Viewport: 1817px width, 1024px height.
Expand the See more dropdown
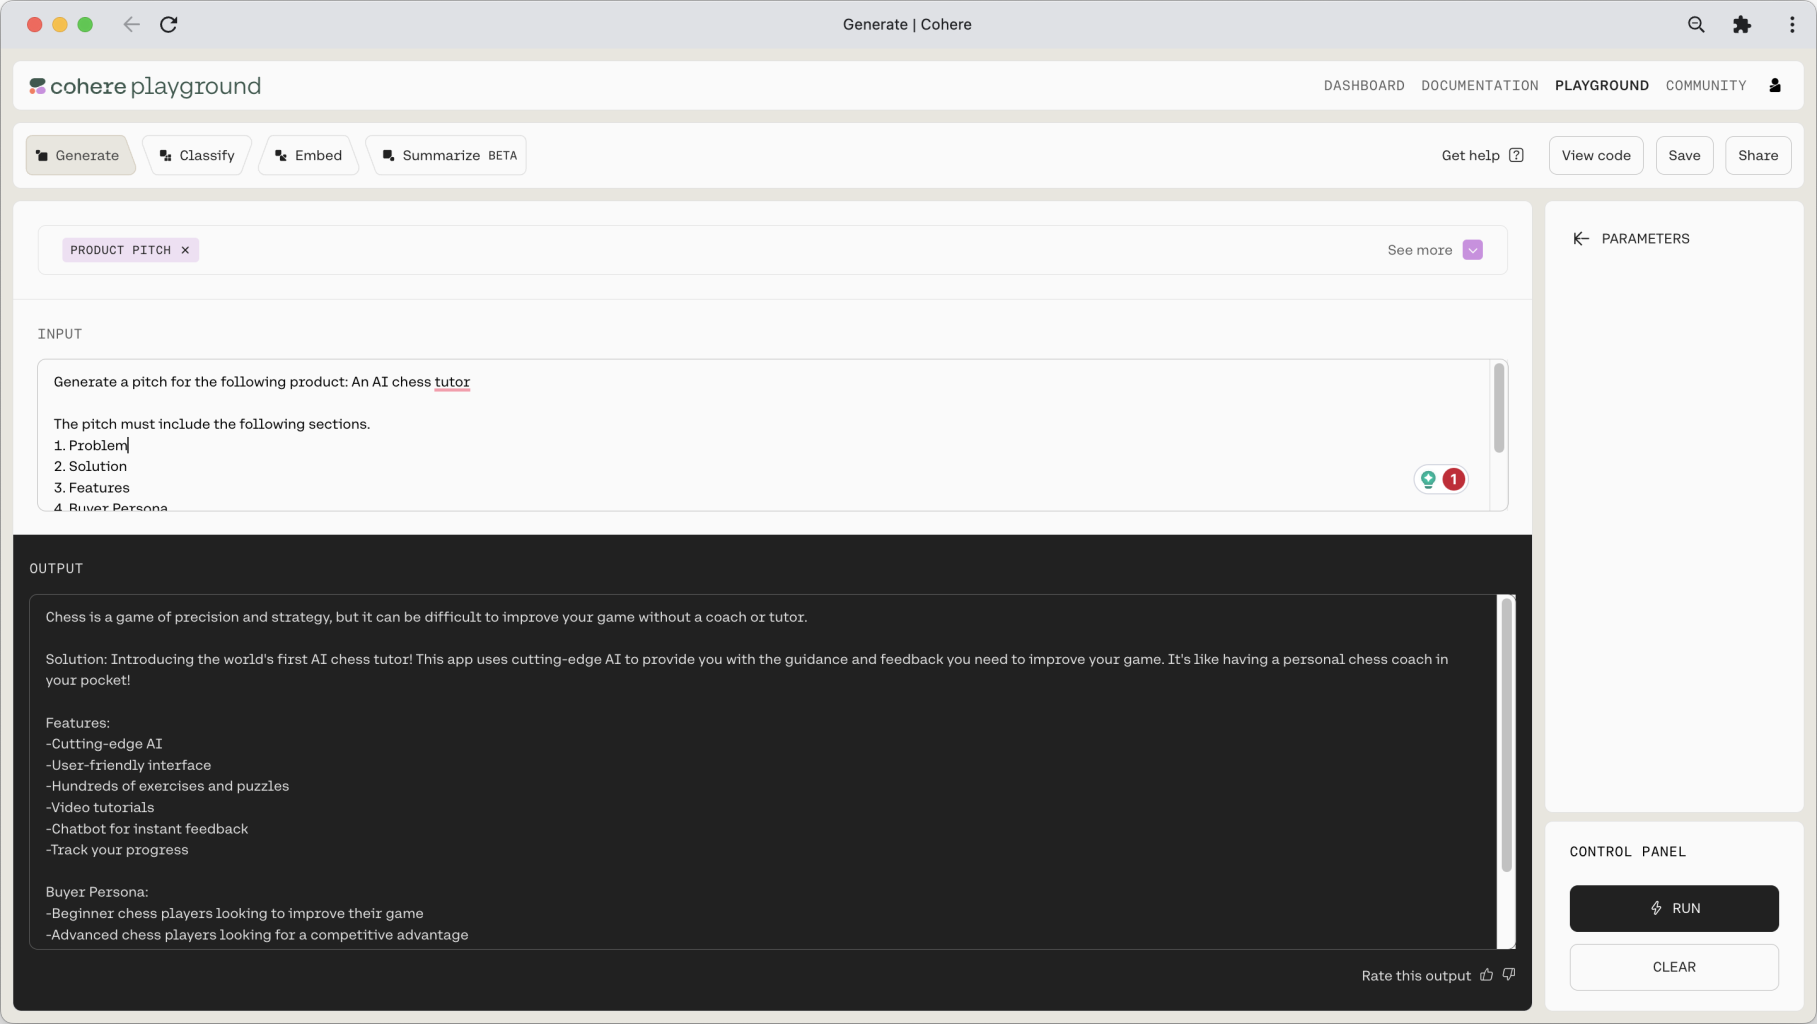[x=1472, y=250]
